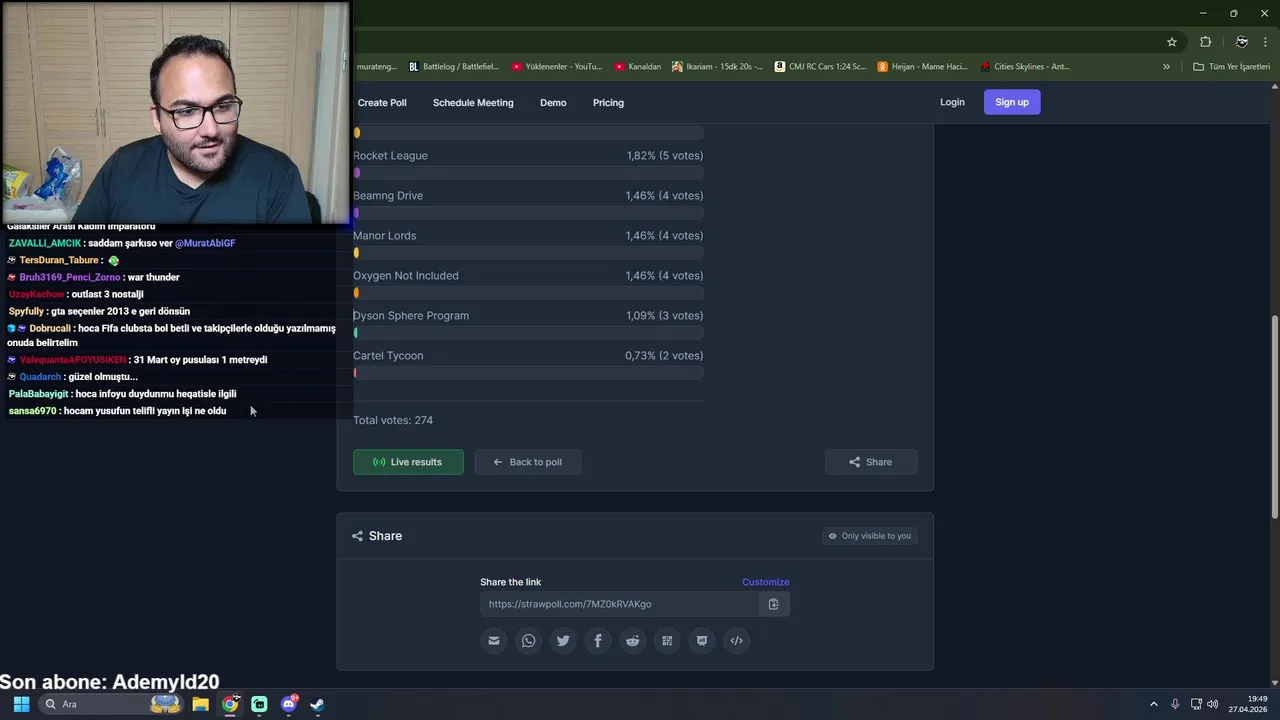Click the Beamng Drive result label

pyautogui.click(x=388, y=196)
